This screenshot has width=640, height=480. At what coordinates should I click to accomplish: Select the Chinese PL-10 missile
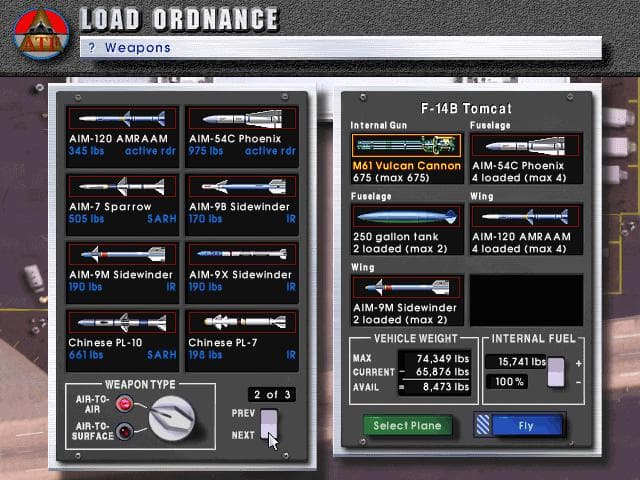[x=122, y=340]
